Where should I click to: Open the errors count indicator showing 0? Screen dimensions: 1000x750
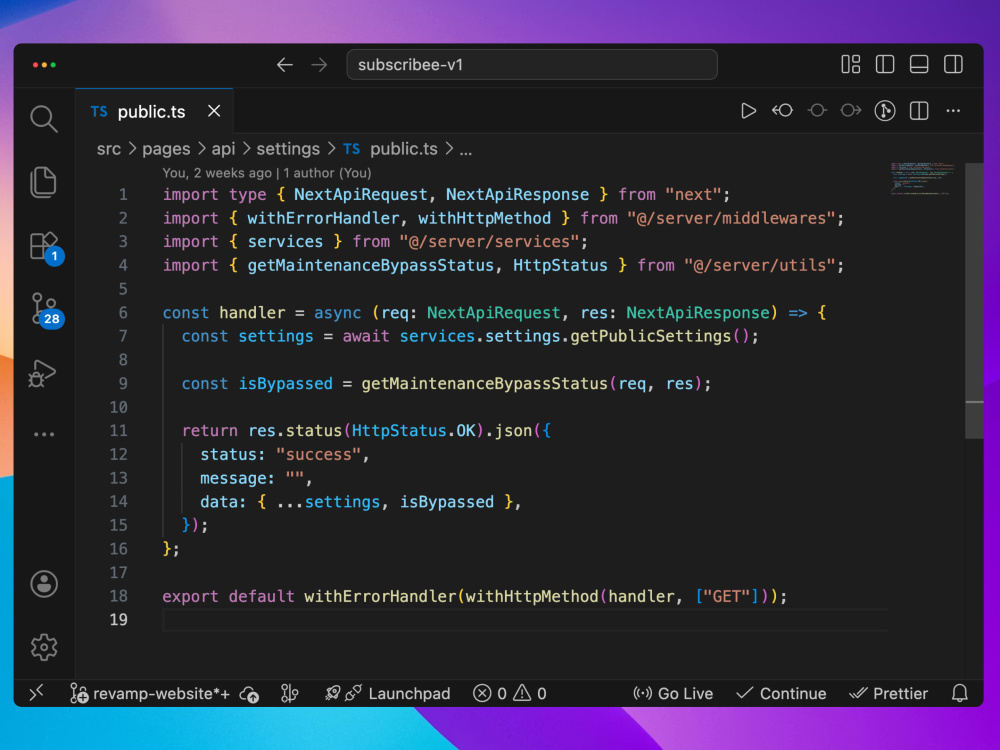tap(490, 693)
